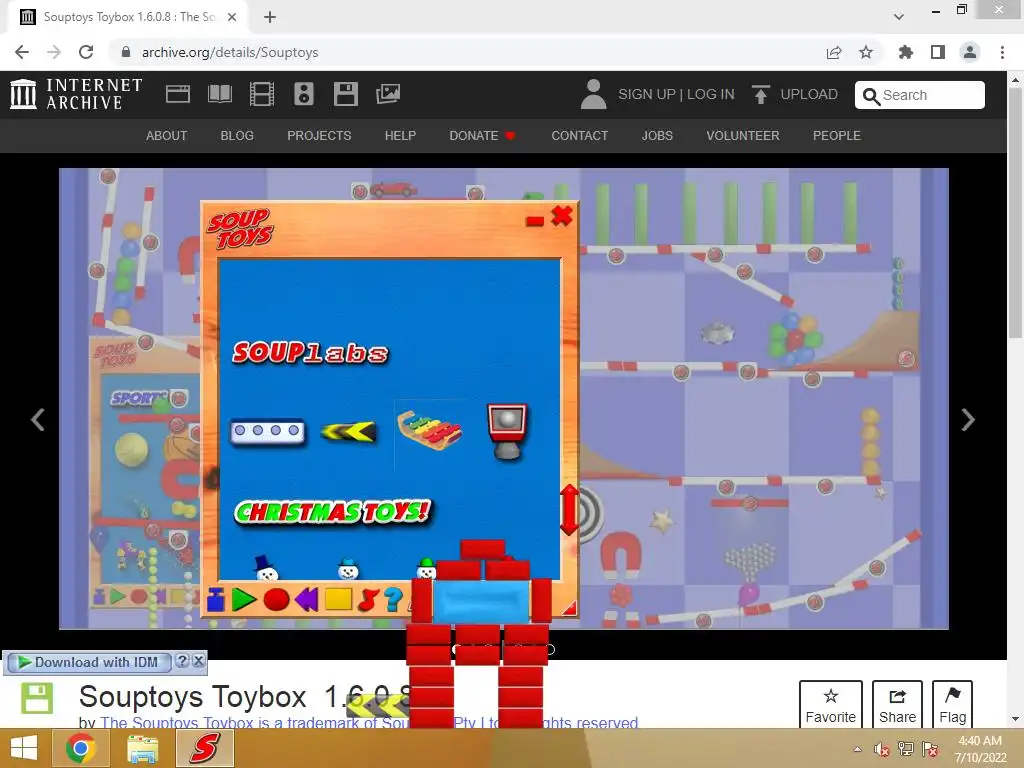The image size is (1024, 768).
Task: Reload the page
Action: click(86, 52)
